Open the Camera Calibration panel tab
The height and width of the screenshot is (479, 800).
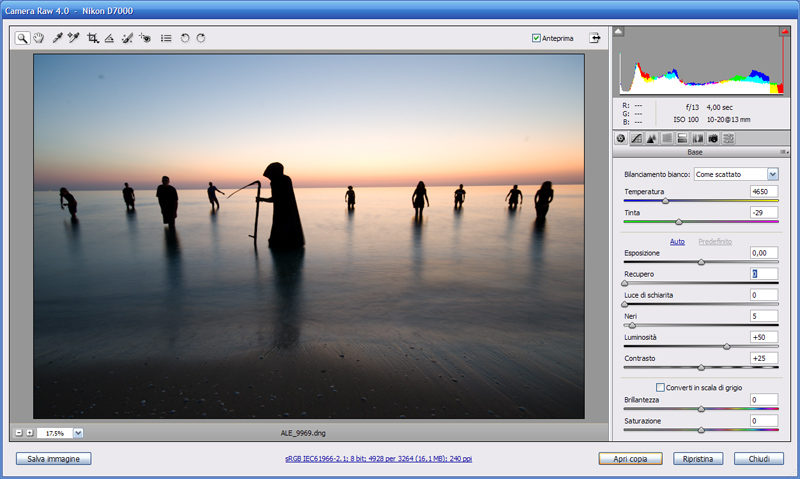tap(713, 138)
